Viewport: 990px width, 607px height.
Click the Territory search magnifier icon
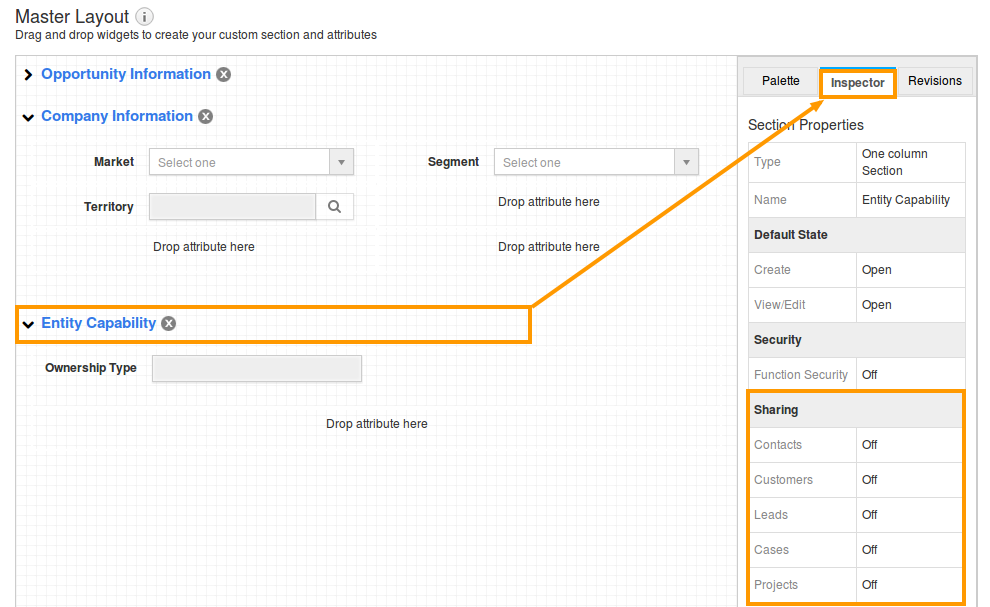[335, 207]
